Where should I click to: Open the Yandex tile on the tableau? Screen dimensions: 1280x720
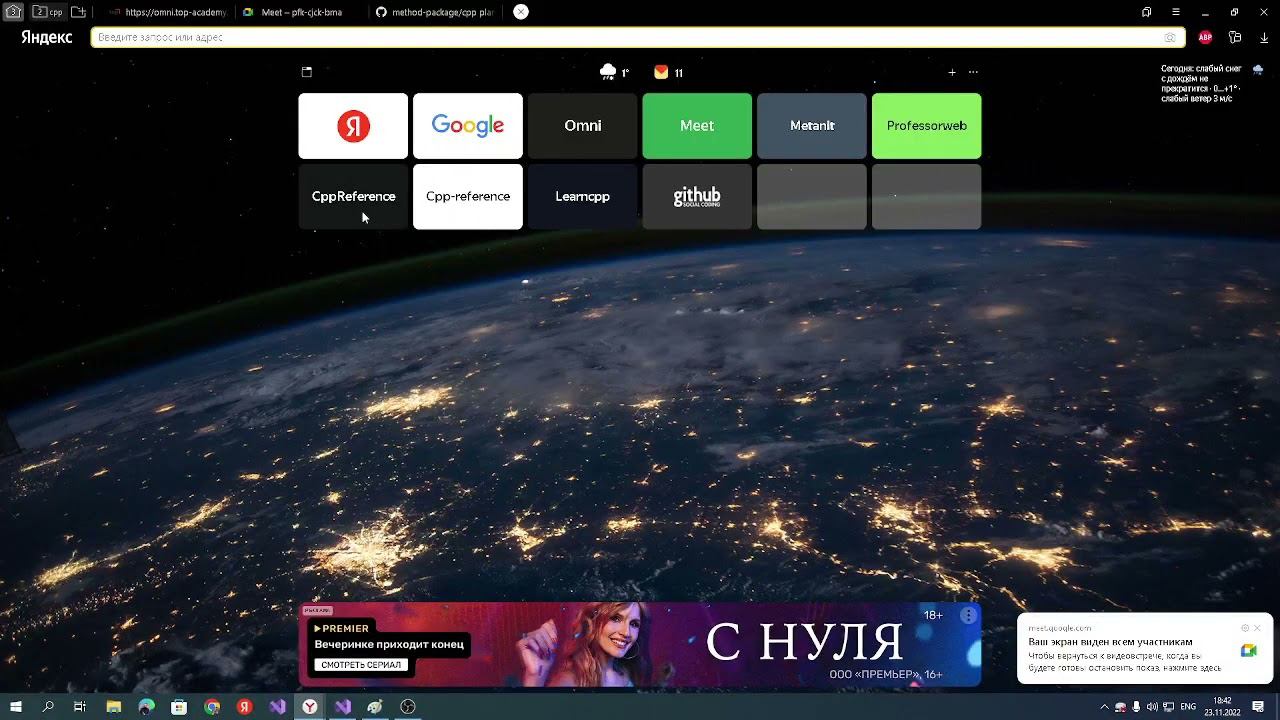click(x=353, y=126)
